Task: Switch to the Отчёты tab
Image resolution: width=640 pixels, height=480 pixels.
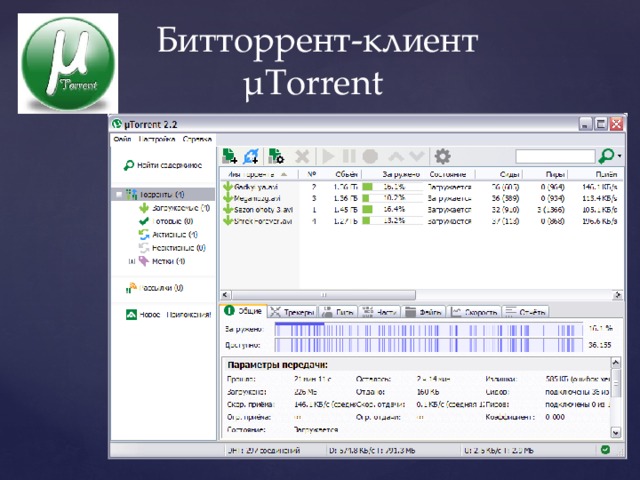Action: pyautogui.click(x=525, y=312)
